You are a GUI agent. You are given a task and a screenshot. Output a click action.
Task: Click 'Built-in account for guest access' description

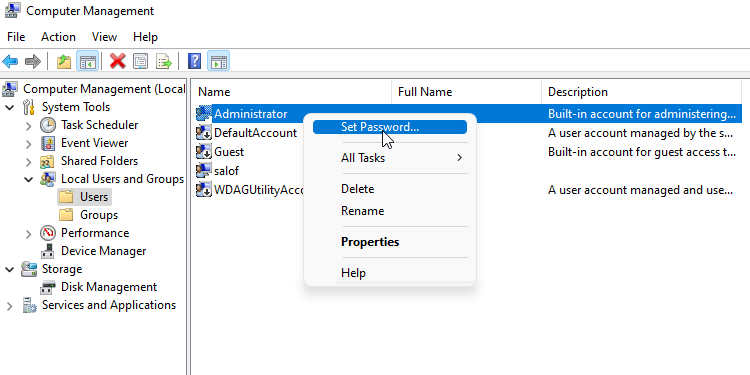pyautogui.click(x=642, y=152)
